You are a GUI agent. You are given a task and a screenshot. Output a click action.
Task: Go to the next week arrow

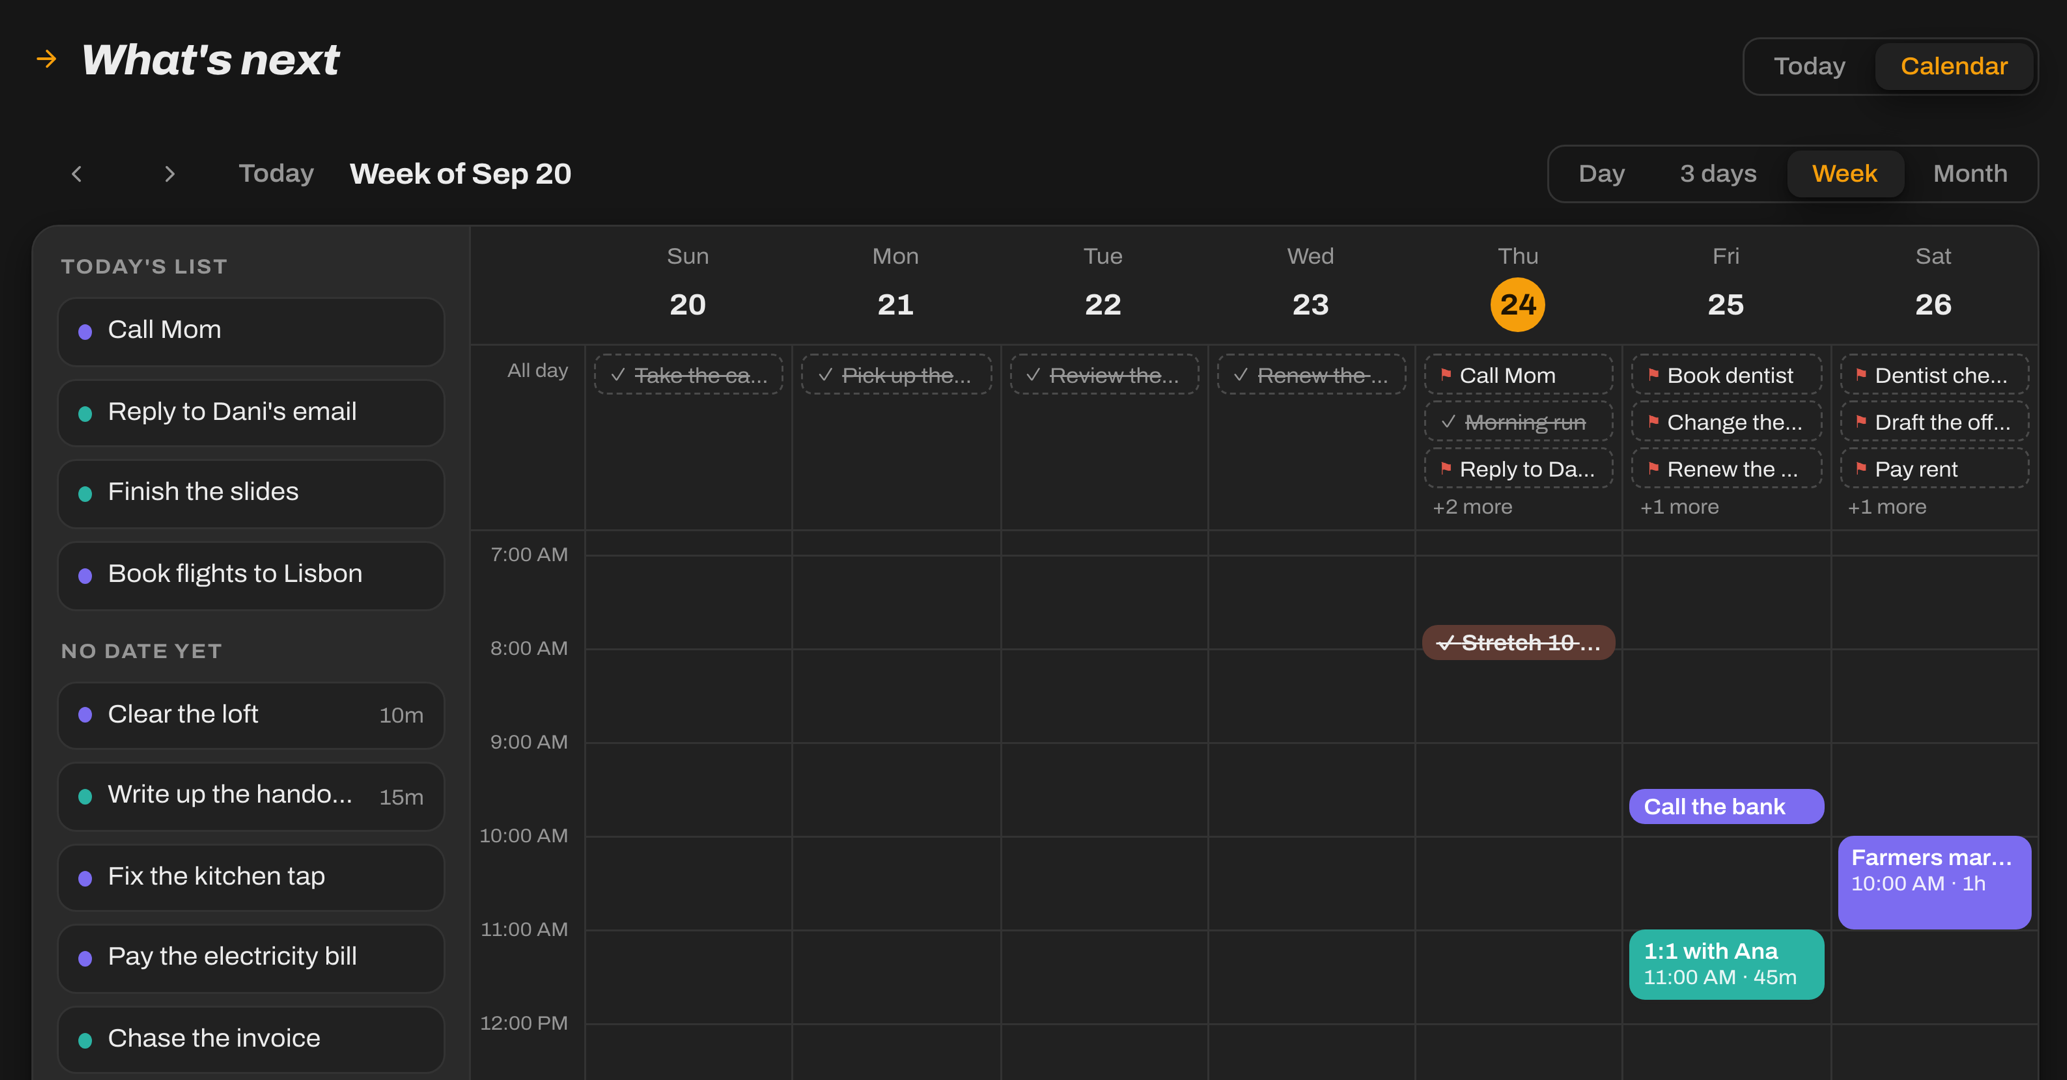tap(170, 174)
